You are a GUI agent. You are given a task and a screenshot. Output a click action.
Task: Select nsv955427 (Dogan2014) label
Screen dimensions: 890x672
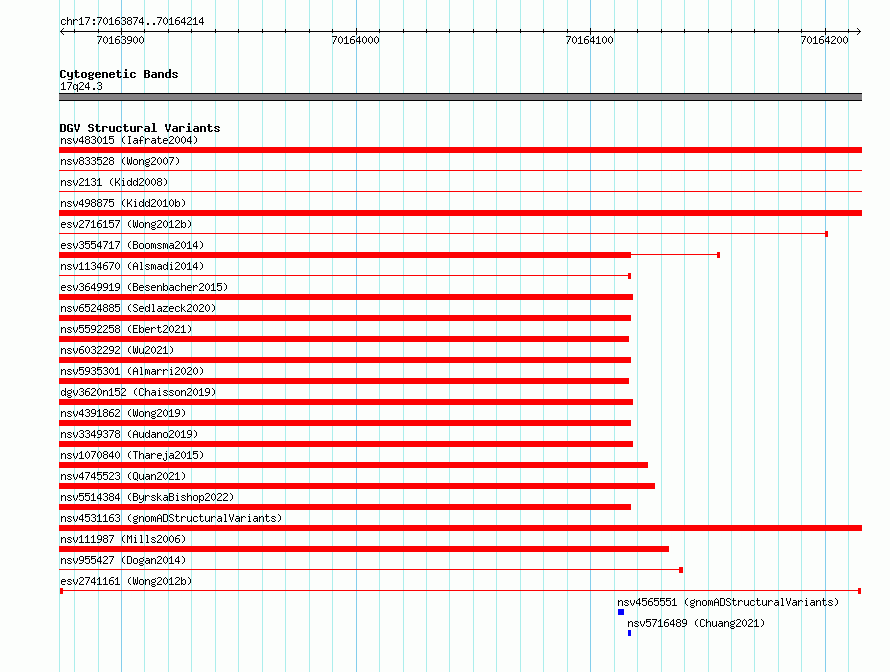click(x=123, y=560)
